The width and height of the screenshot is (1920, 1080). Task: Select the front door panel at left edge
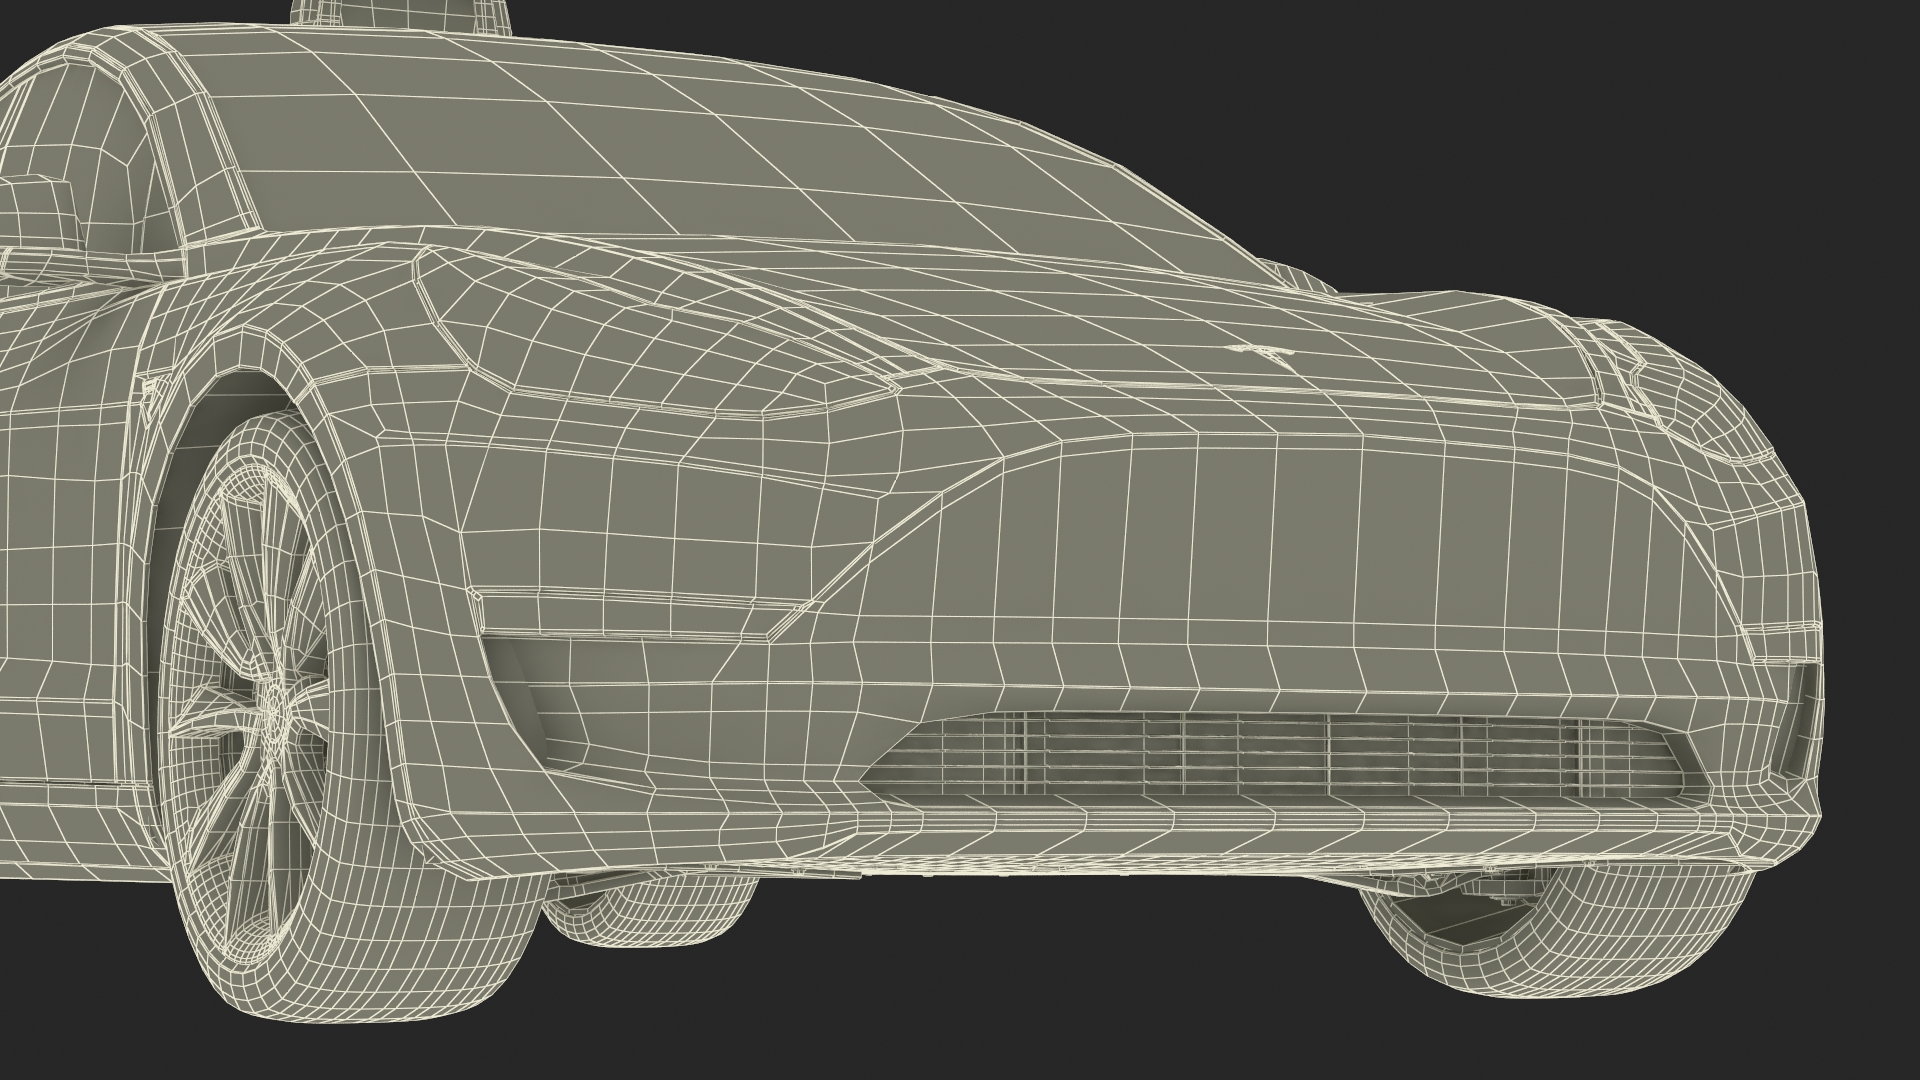point(60,520)
